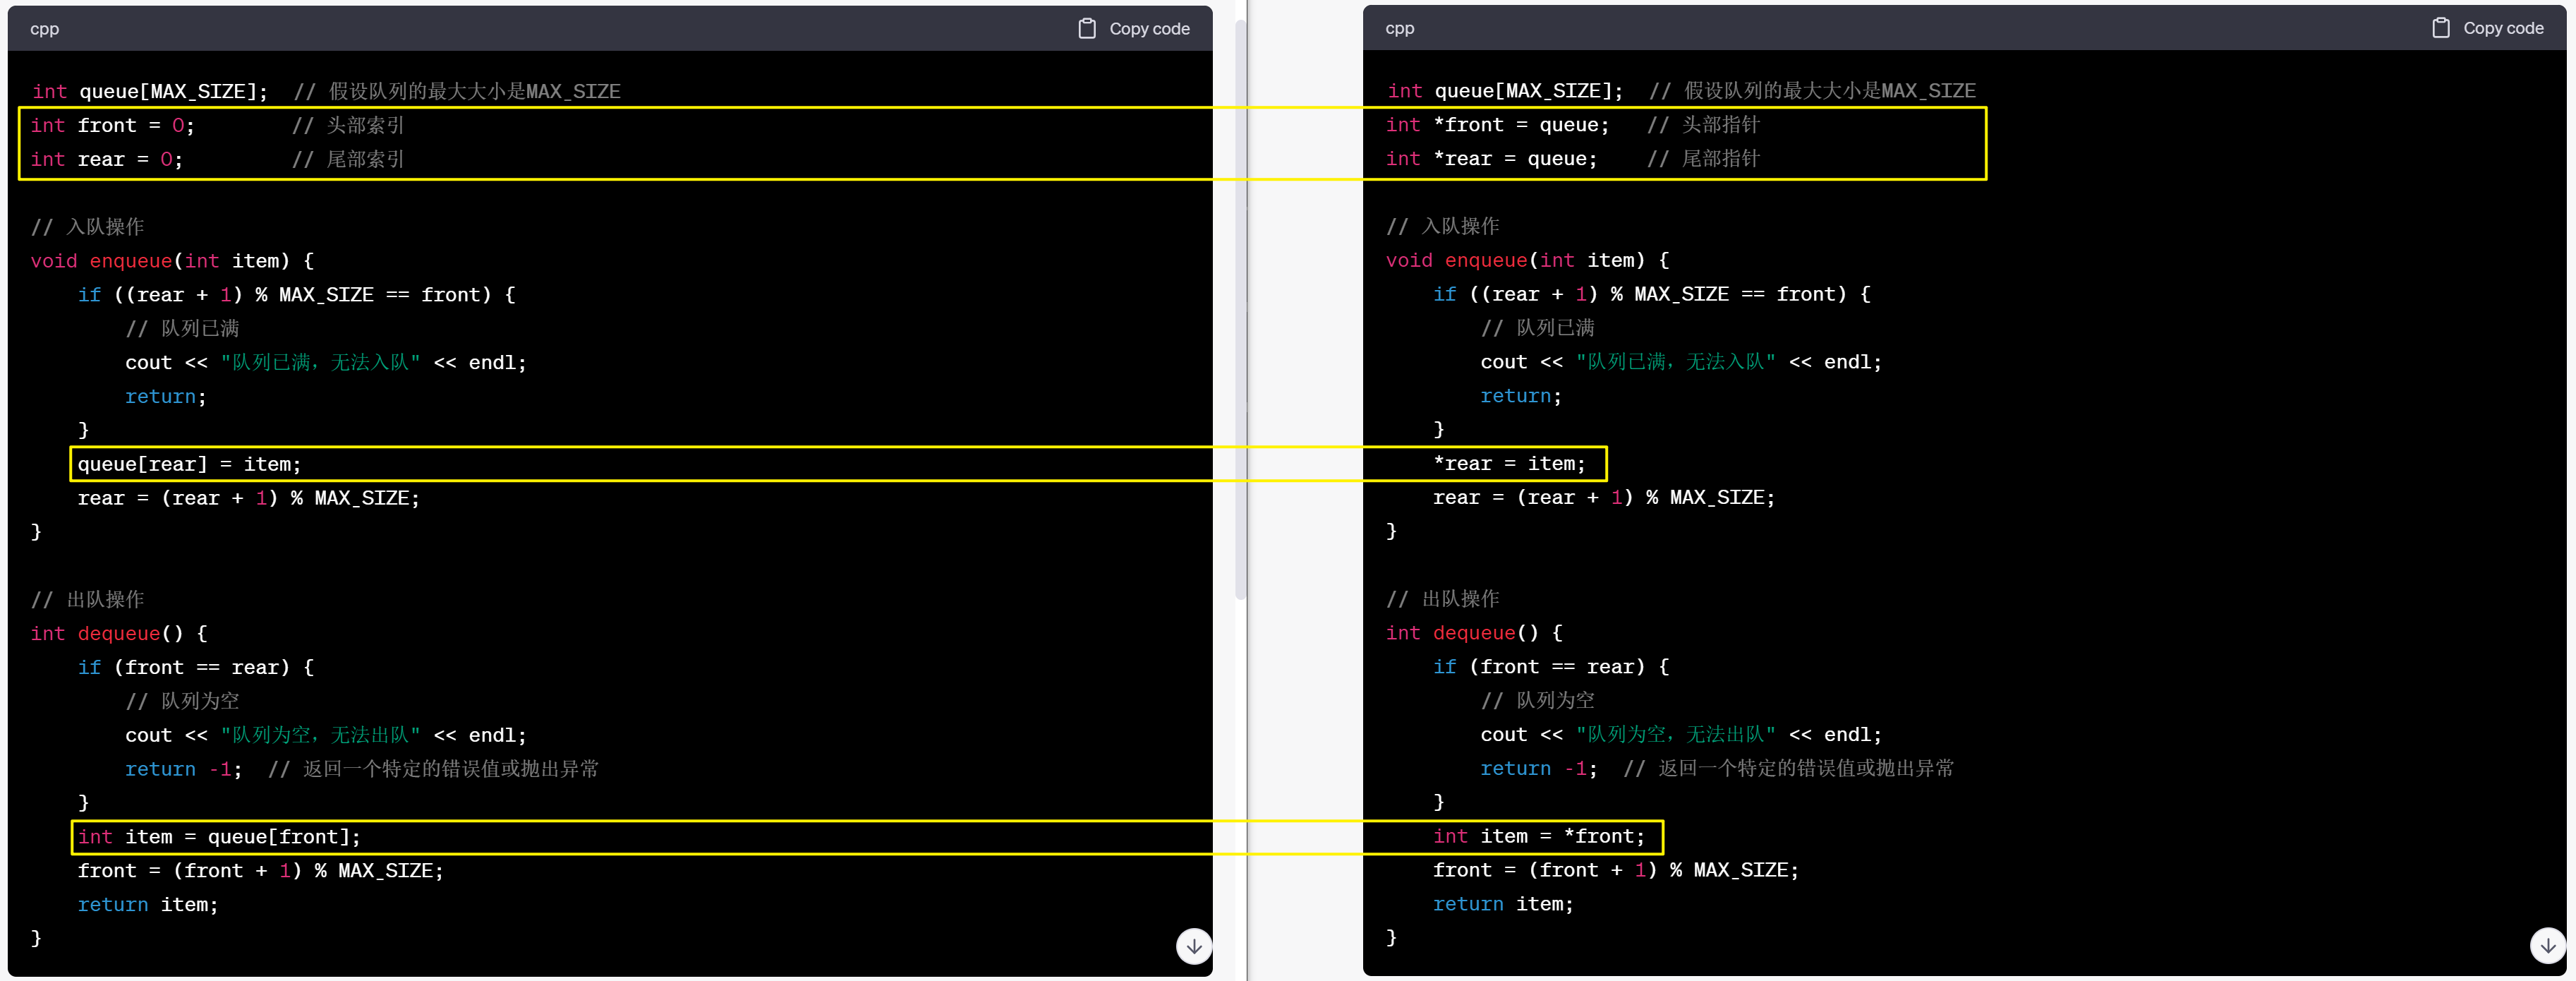Screen dimensions: 2576x981
Task: Click 'Copy code' text in left code block
Action: (1149, 29)
